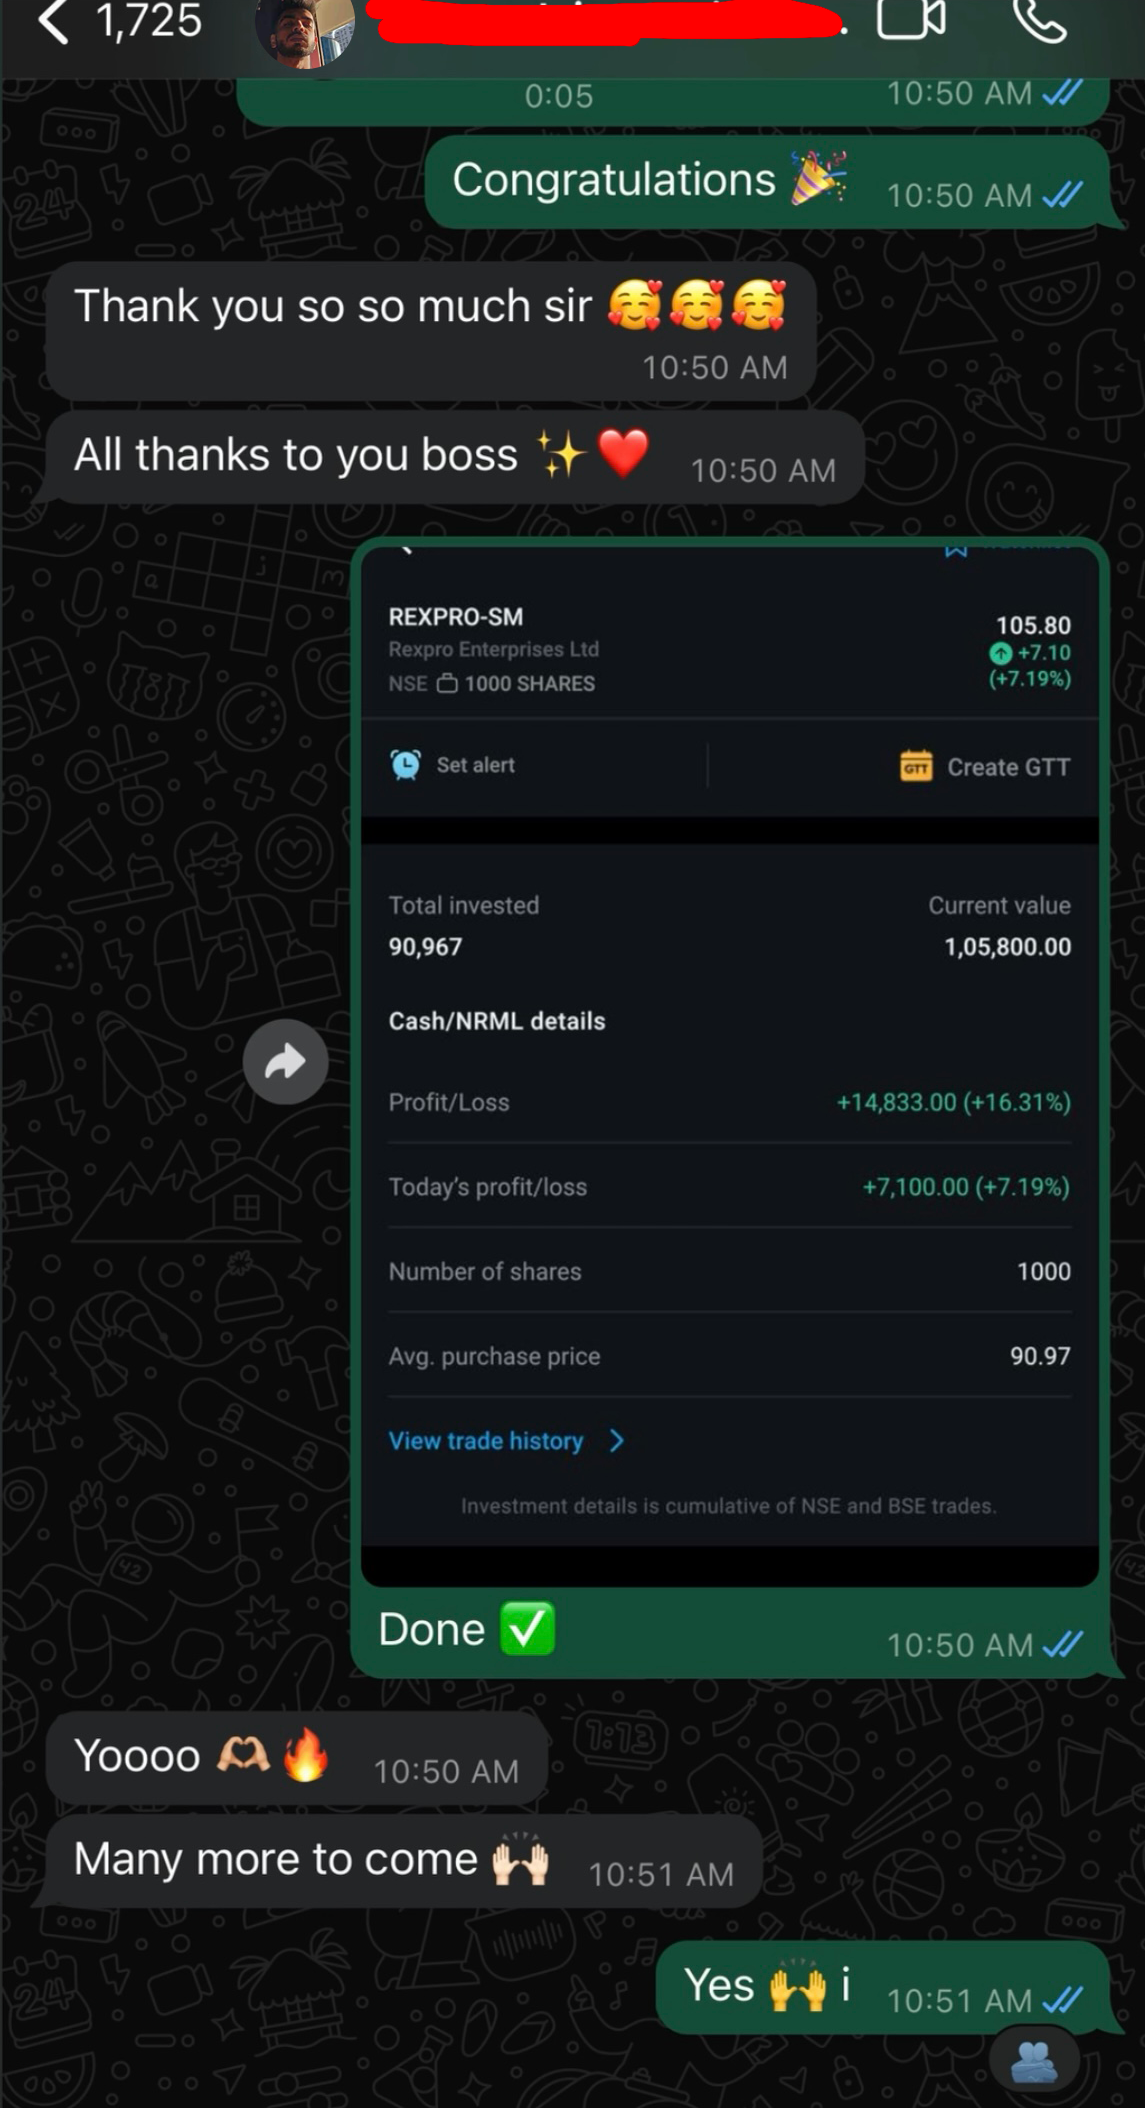Tap the Create GTT button label

tap(1009, 767)
